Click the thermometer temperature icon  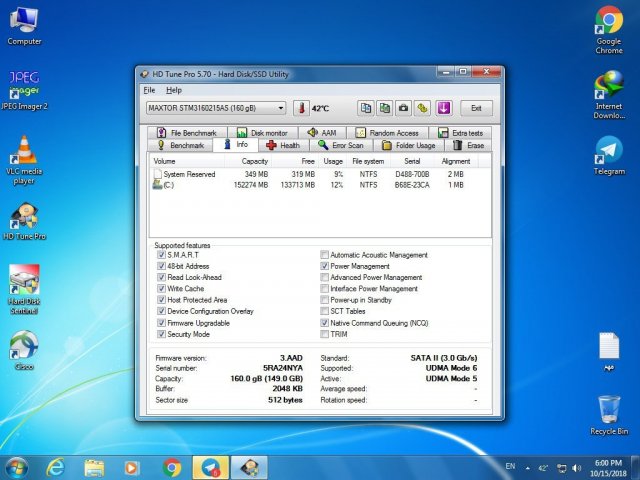[301, 108]
